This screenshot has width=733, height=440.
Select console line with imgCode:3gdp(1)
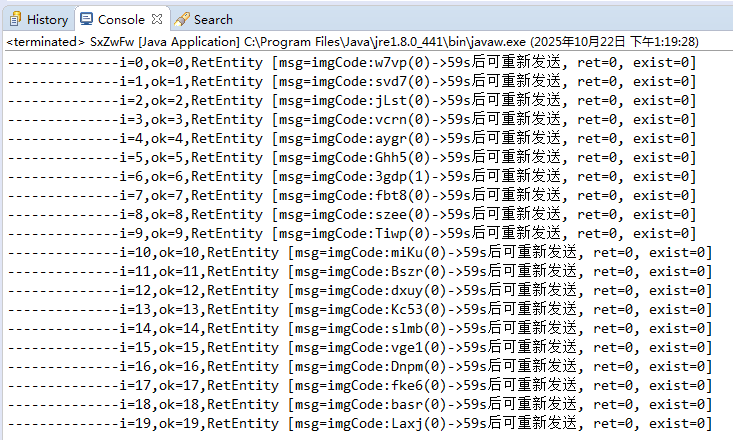(352, 176)
